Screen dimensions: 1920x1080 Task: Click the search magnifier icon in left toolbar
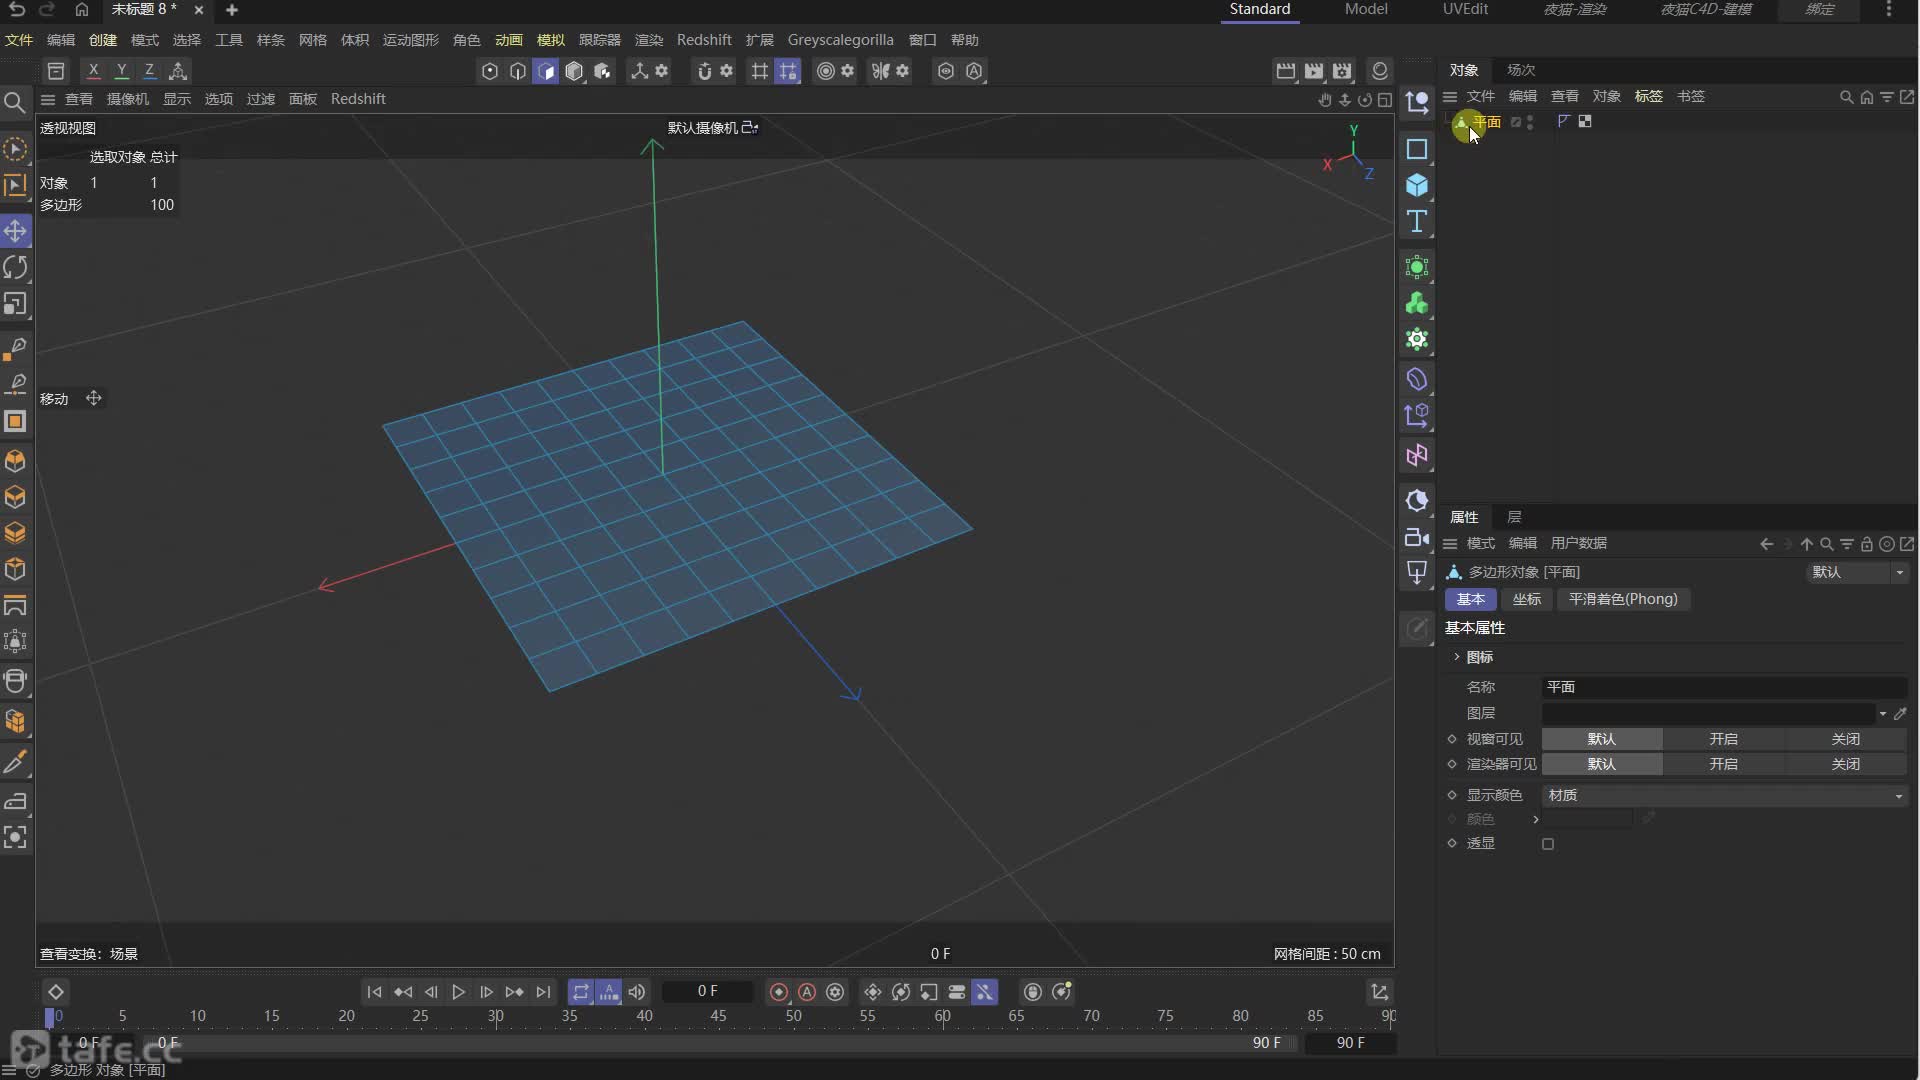coord(15,102)
